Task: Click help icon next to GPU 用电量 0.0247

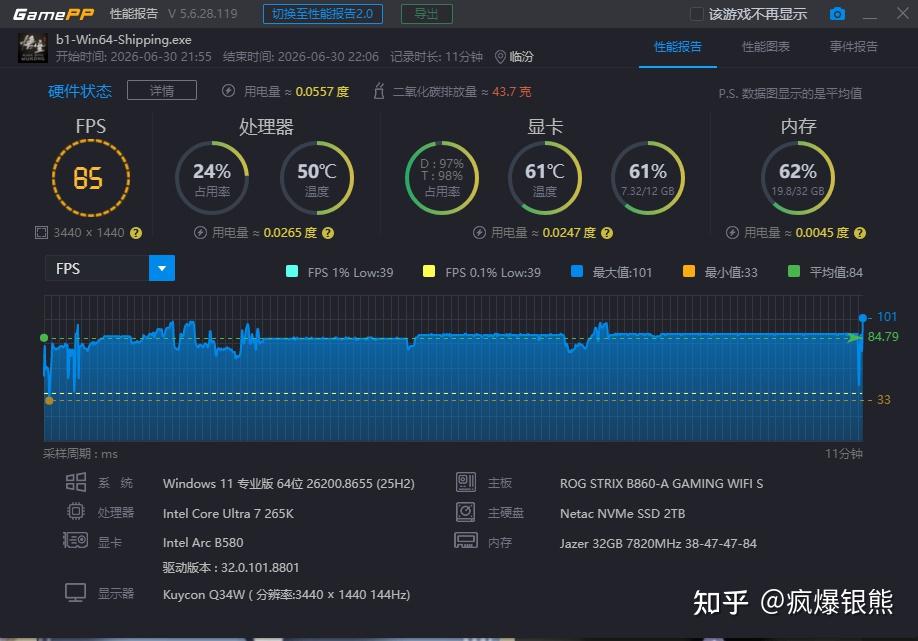Action: [607, 233]
